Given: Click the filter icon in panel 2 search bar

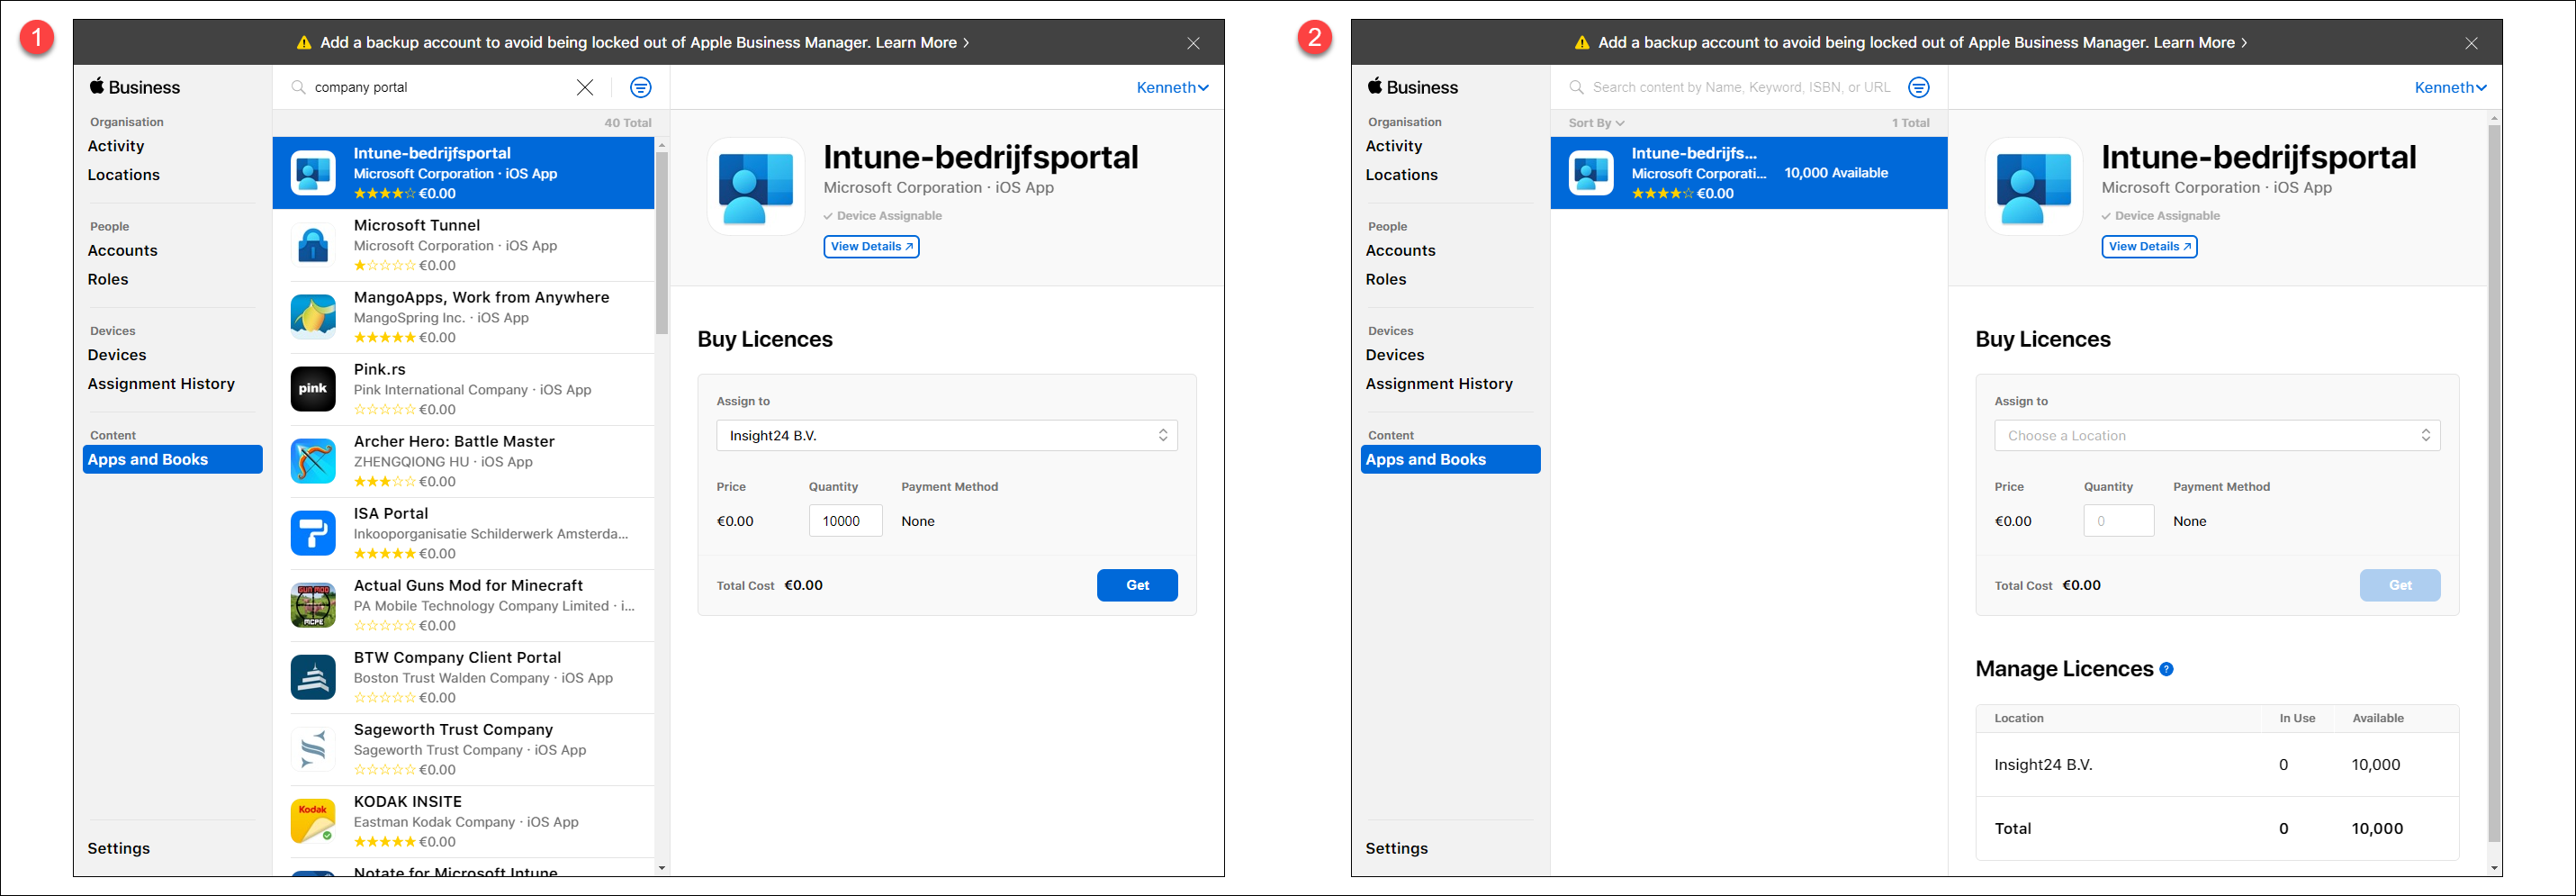Looking at the screenshot, I should tap(1919, 88).
